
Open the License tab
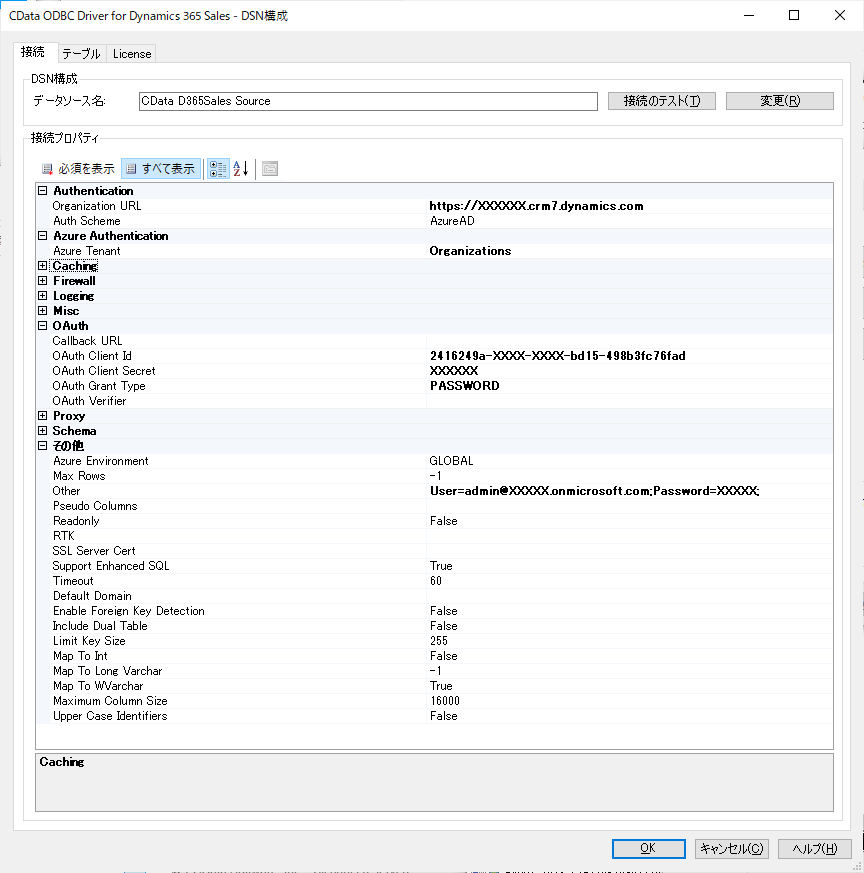[132, 54]
